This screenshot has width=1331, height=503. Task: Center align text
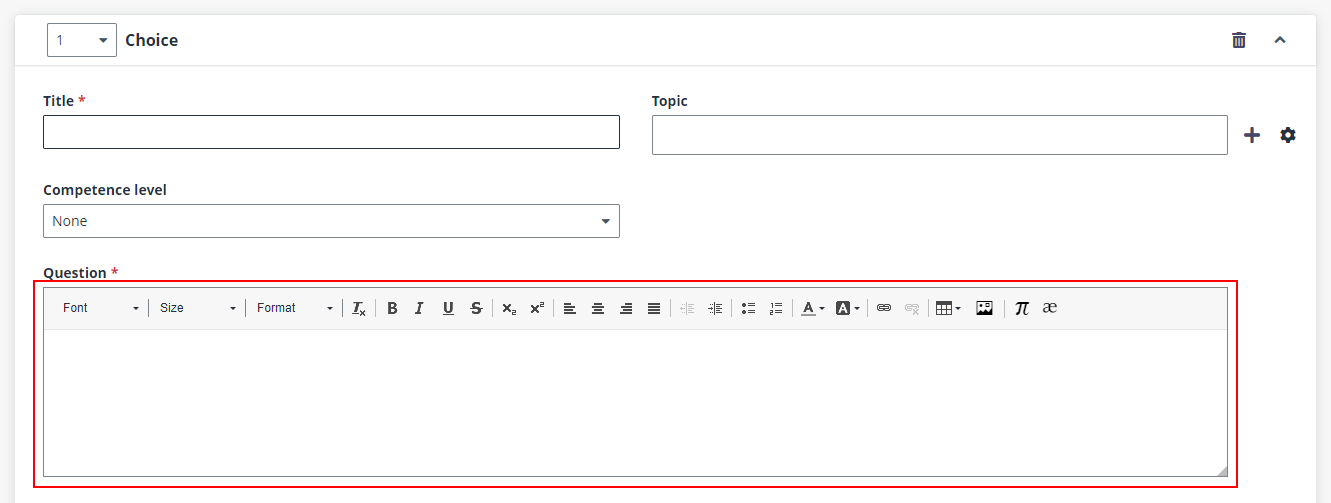[598, 308]
